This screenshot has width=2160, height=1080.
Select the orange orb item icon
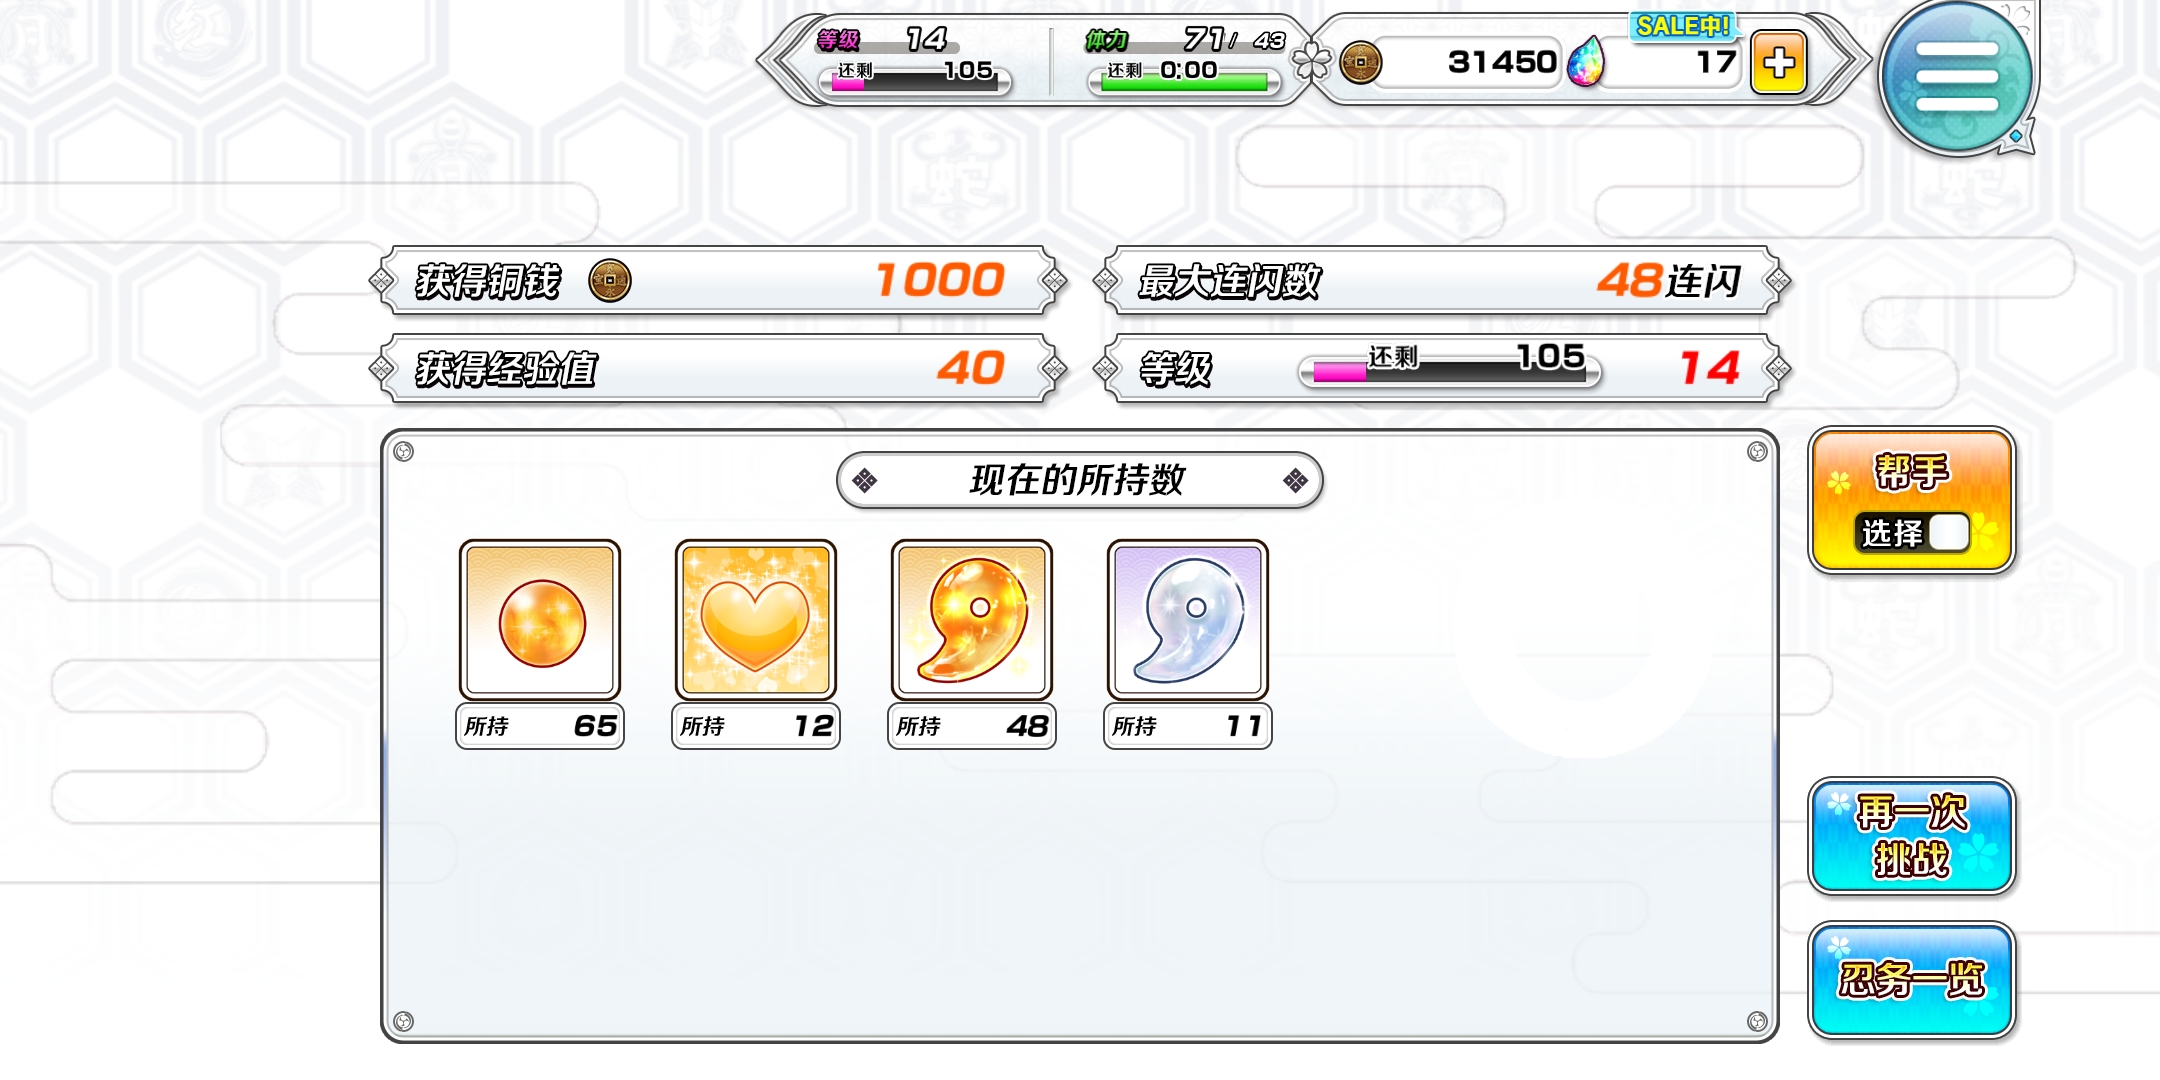[x=540, y=620]
